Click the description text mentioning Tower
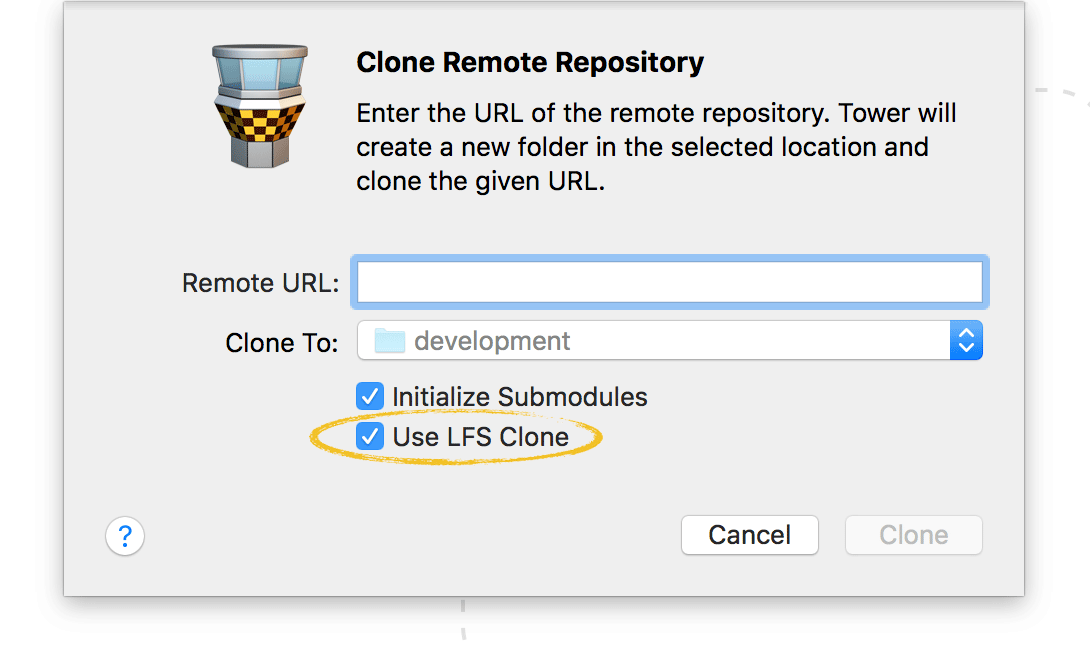This screenshot has width=1090, height=645. point(656,113)
